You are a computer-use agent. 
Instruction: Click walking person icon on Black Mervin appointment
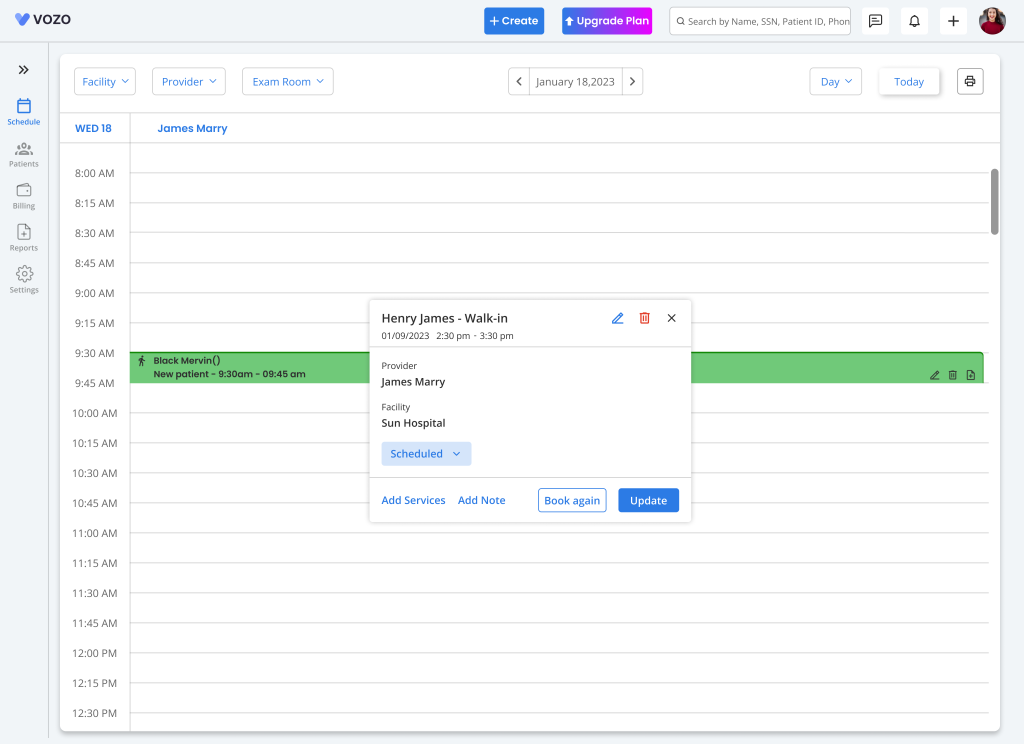pyautogui.click(x=142, y=361)
